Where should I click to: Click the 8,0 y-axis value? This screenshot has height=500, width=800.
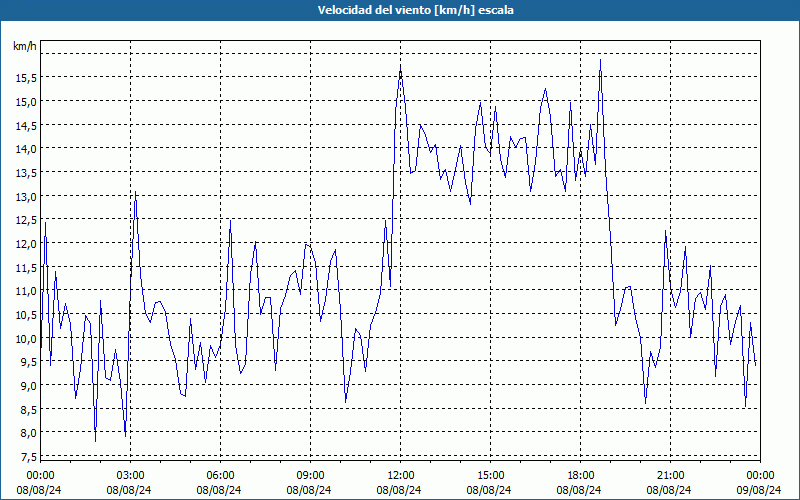(28, 433)
